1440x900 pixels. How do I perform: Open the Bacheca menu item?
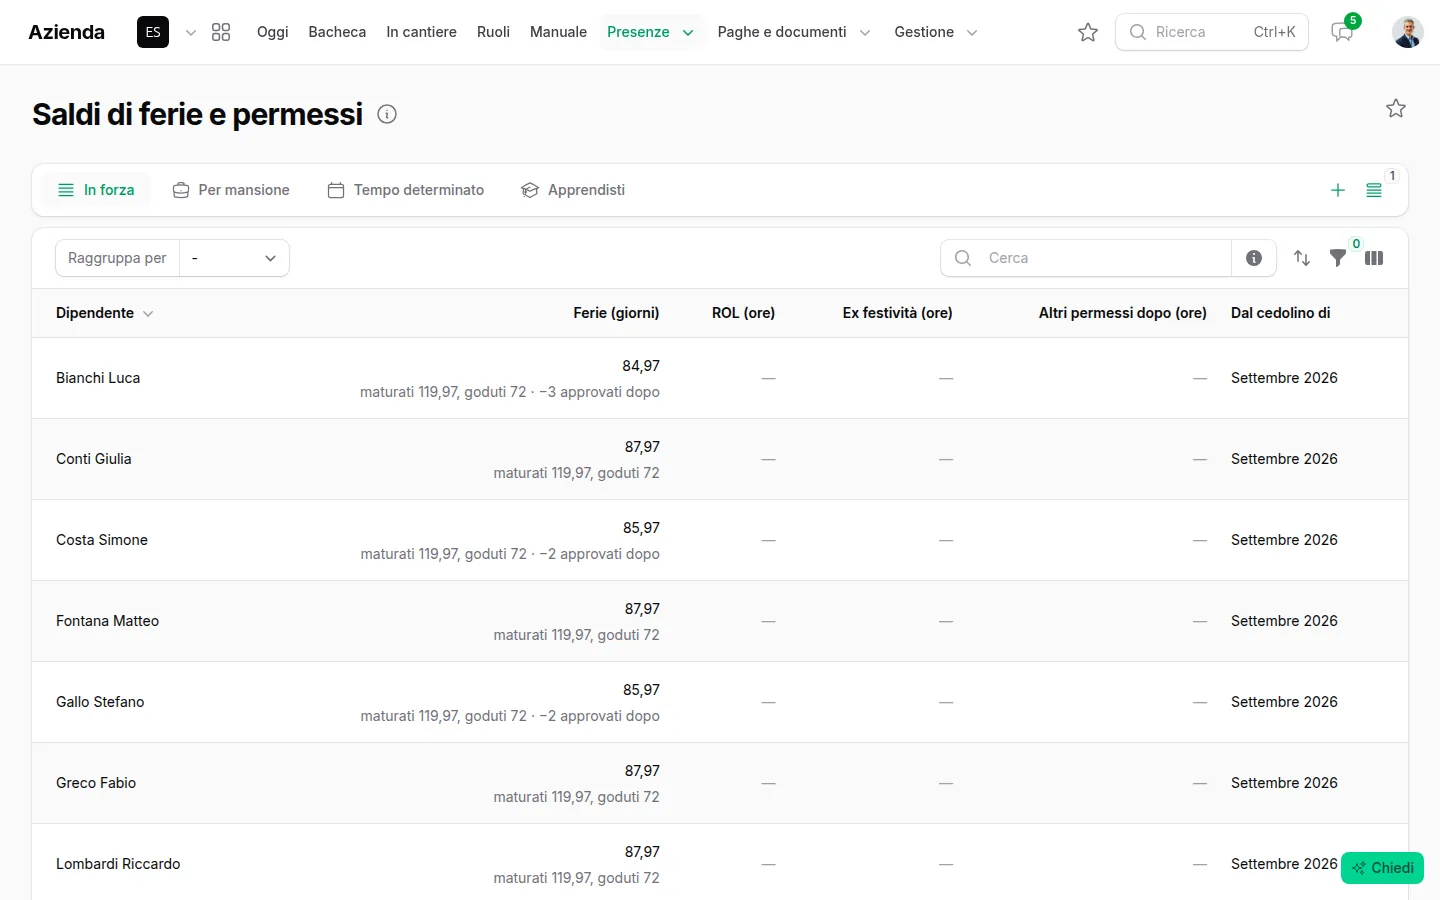(x=337, y=32)
